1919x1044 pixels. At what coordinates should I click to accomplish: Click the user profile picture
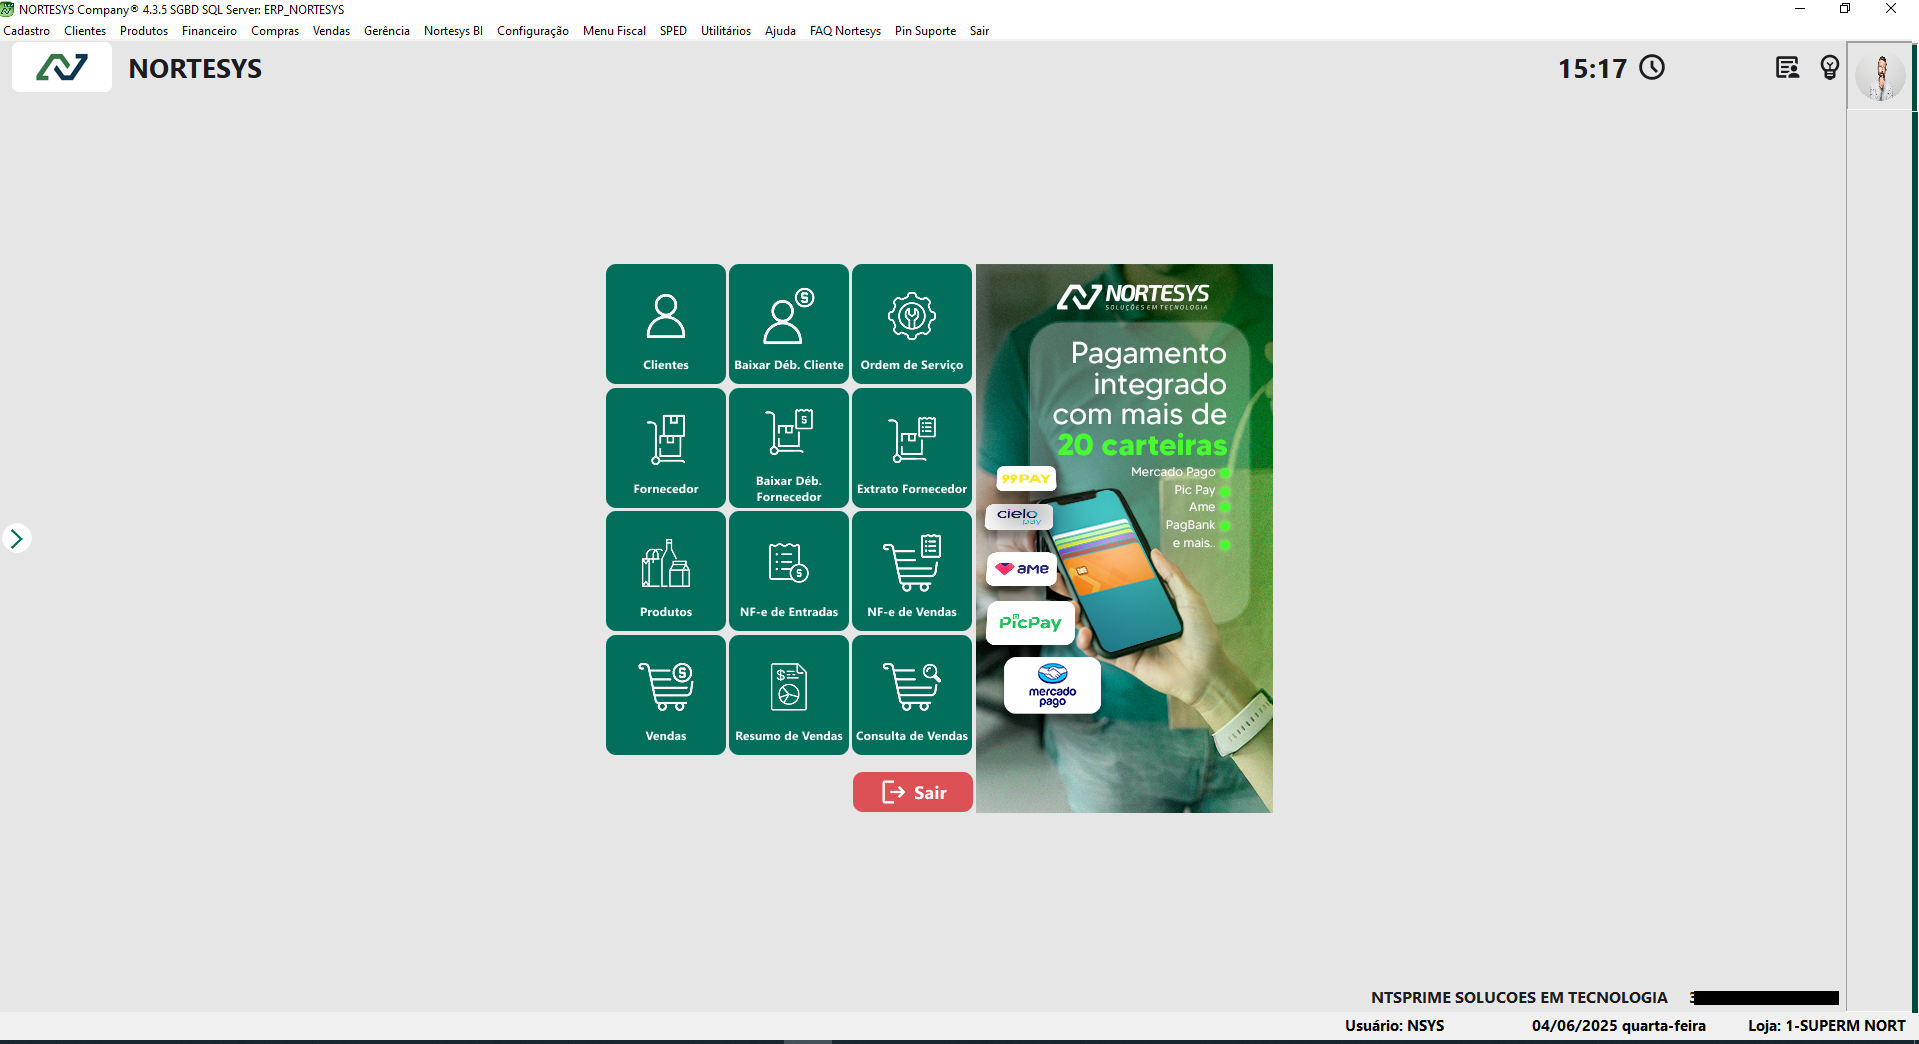pos(1880,76)
